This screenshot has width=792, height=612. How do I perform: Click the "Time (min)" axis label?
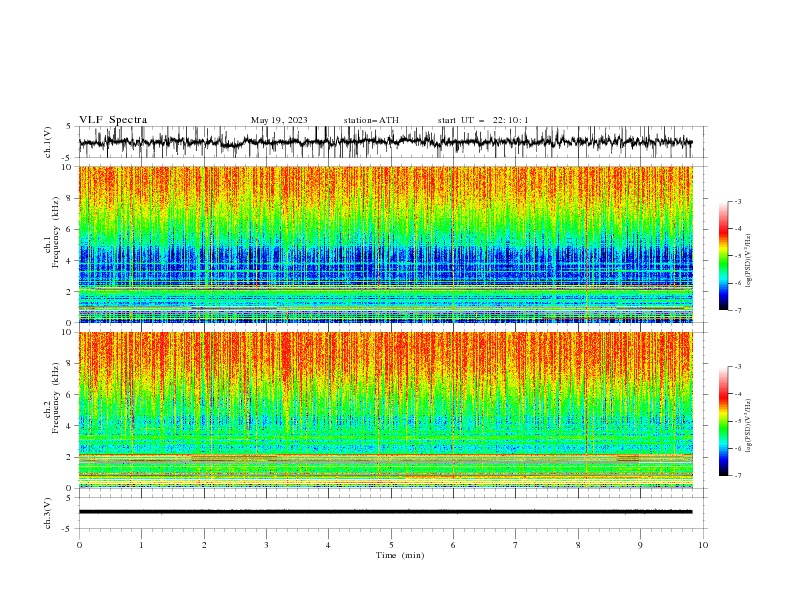(x=400, y=555)
